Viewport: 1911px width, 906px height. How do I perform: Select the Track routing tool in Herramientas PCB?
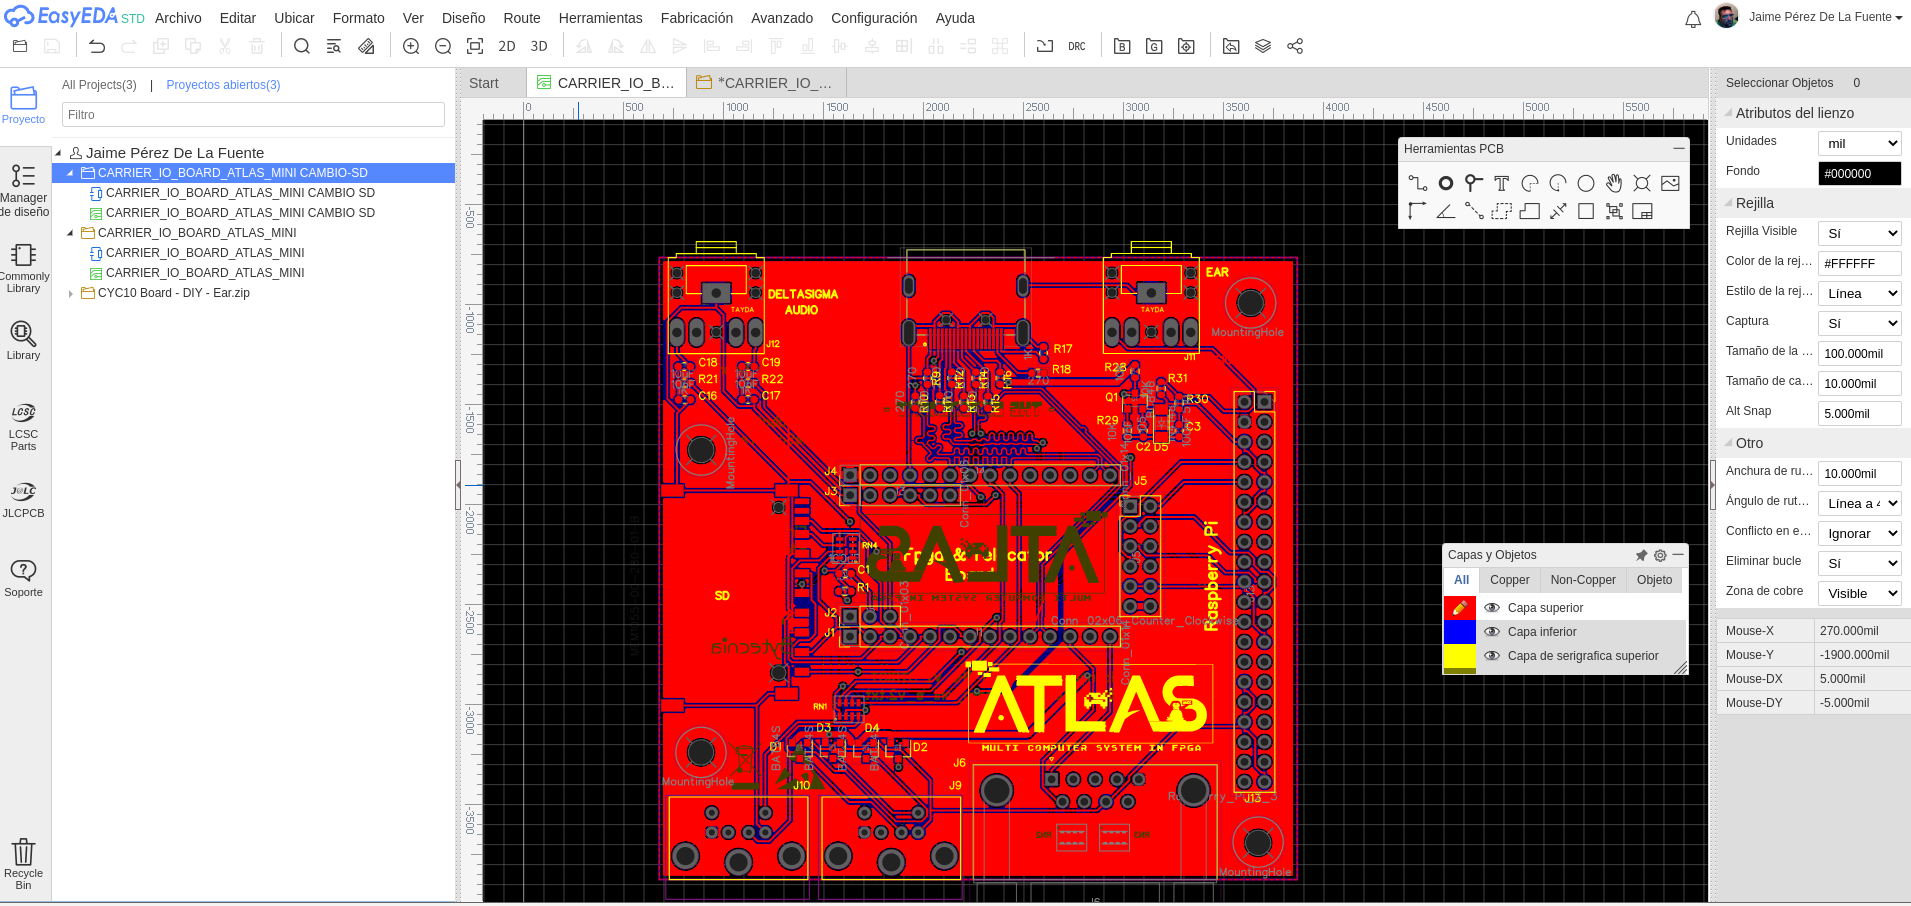point(1417,183)
